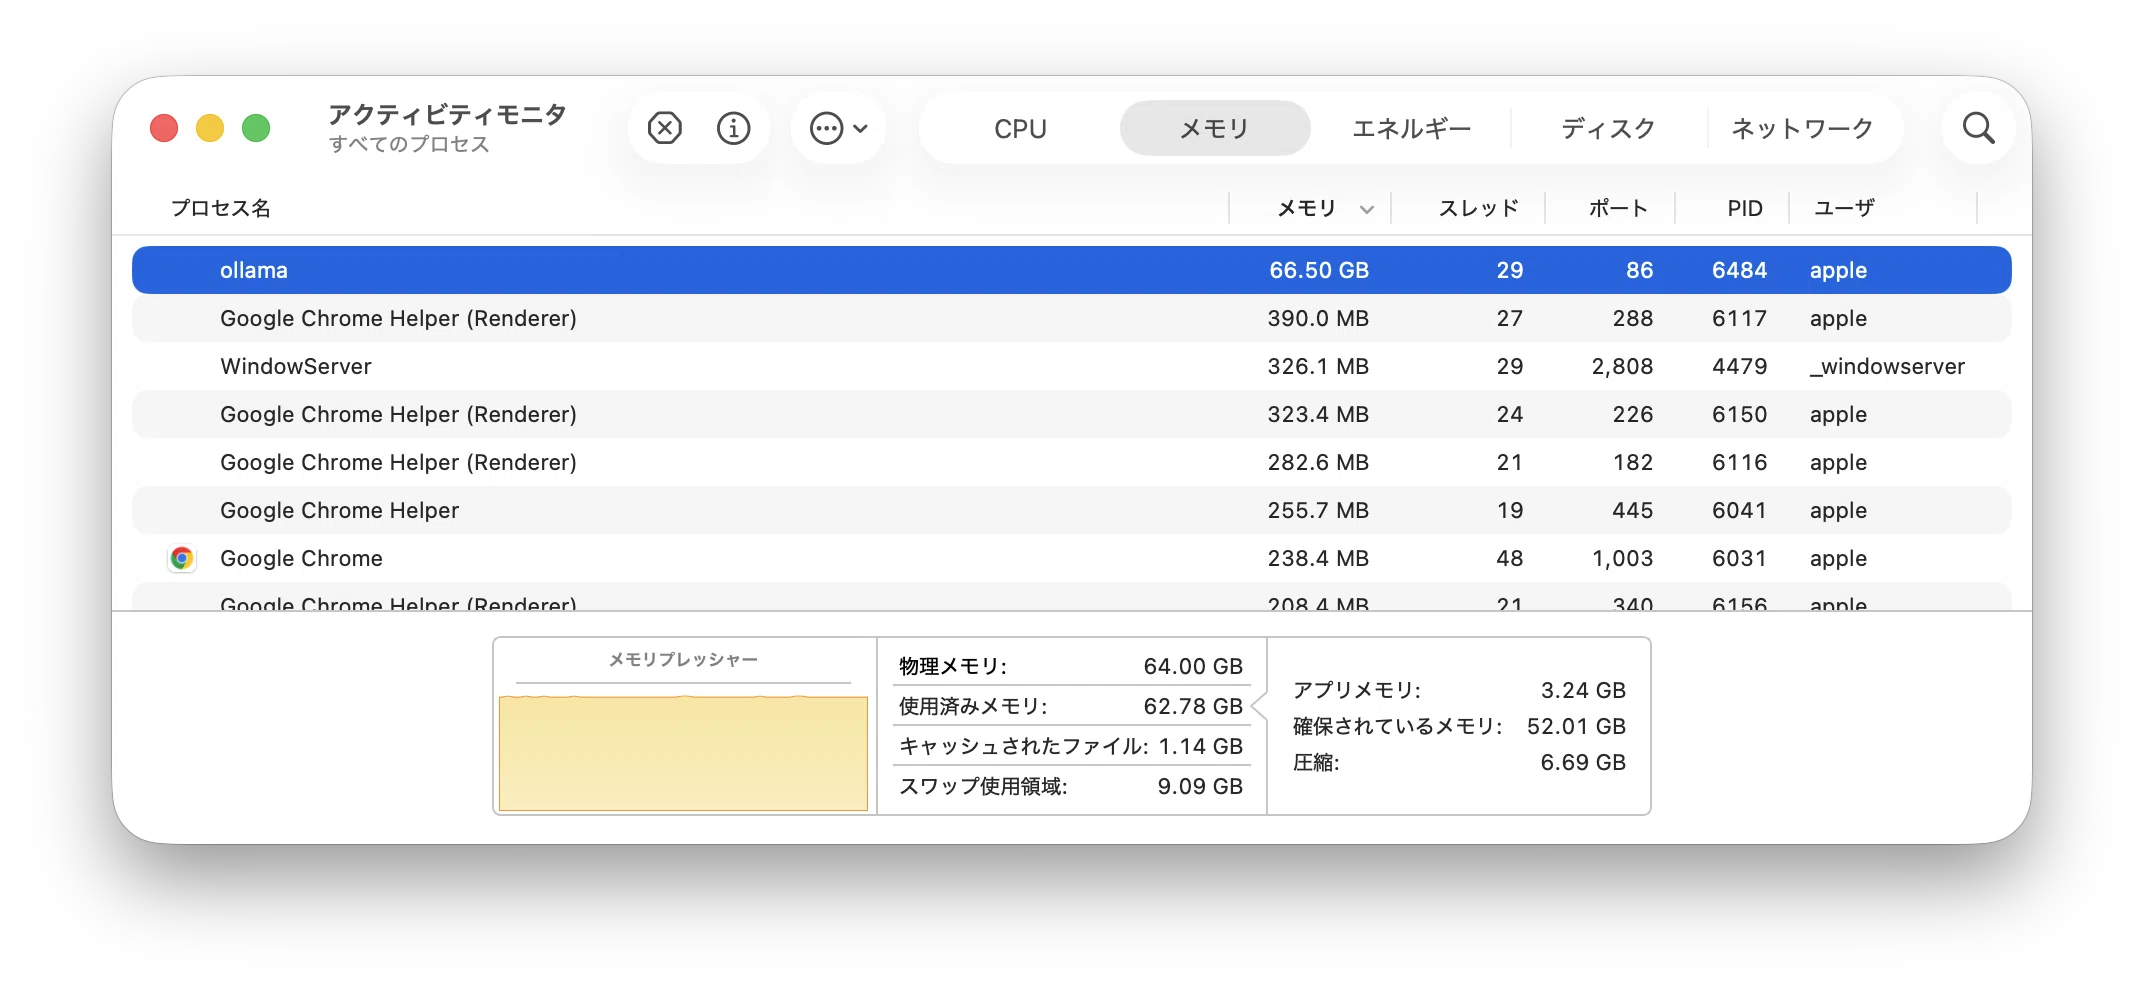The width and height of the screenshot is (2144, 992).
Task: Click the stop process (X) icon
Action: pyautogui.click(x=665, y=128)
